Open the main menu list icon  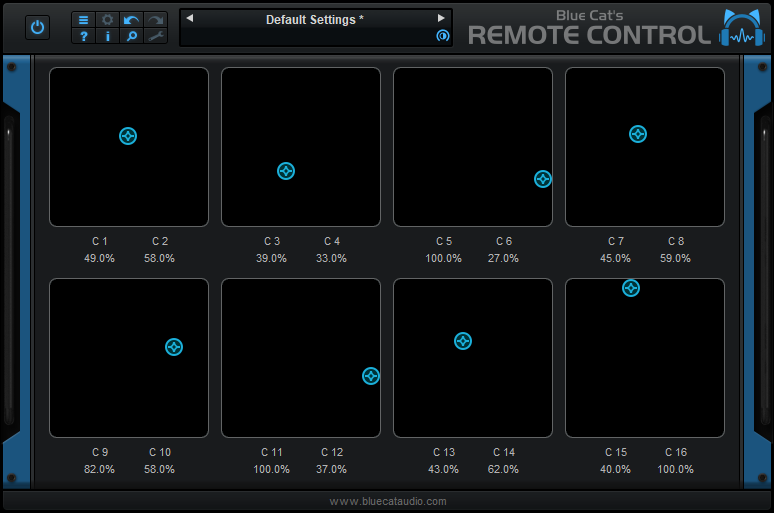pyautogui.click(x=84, y=20)
